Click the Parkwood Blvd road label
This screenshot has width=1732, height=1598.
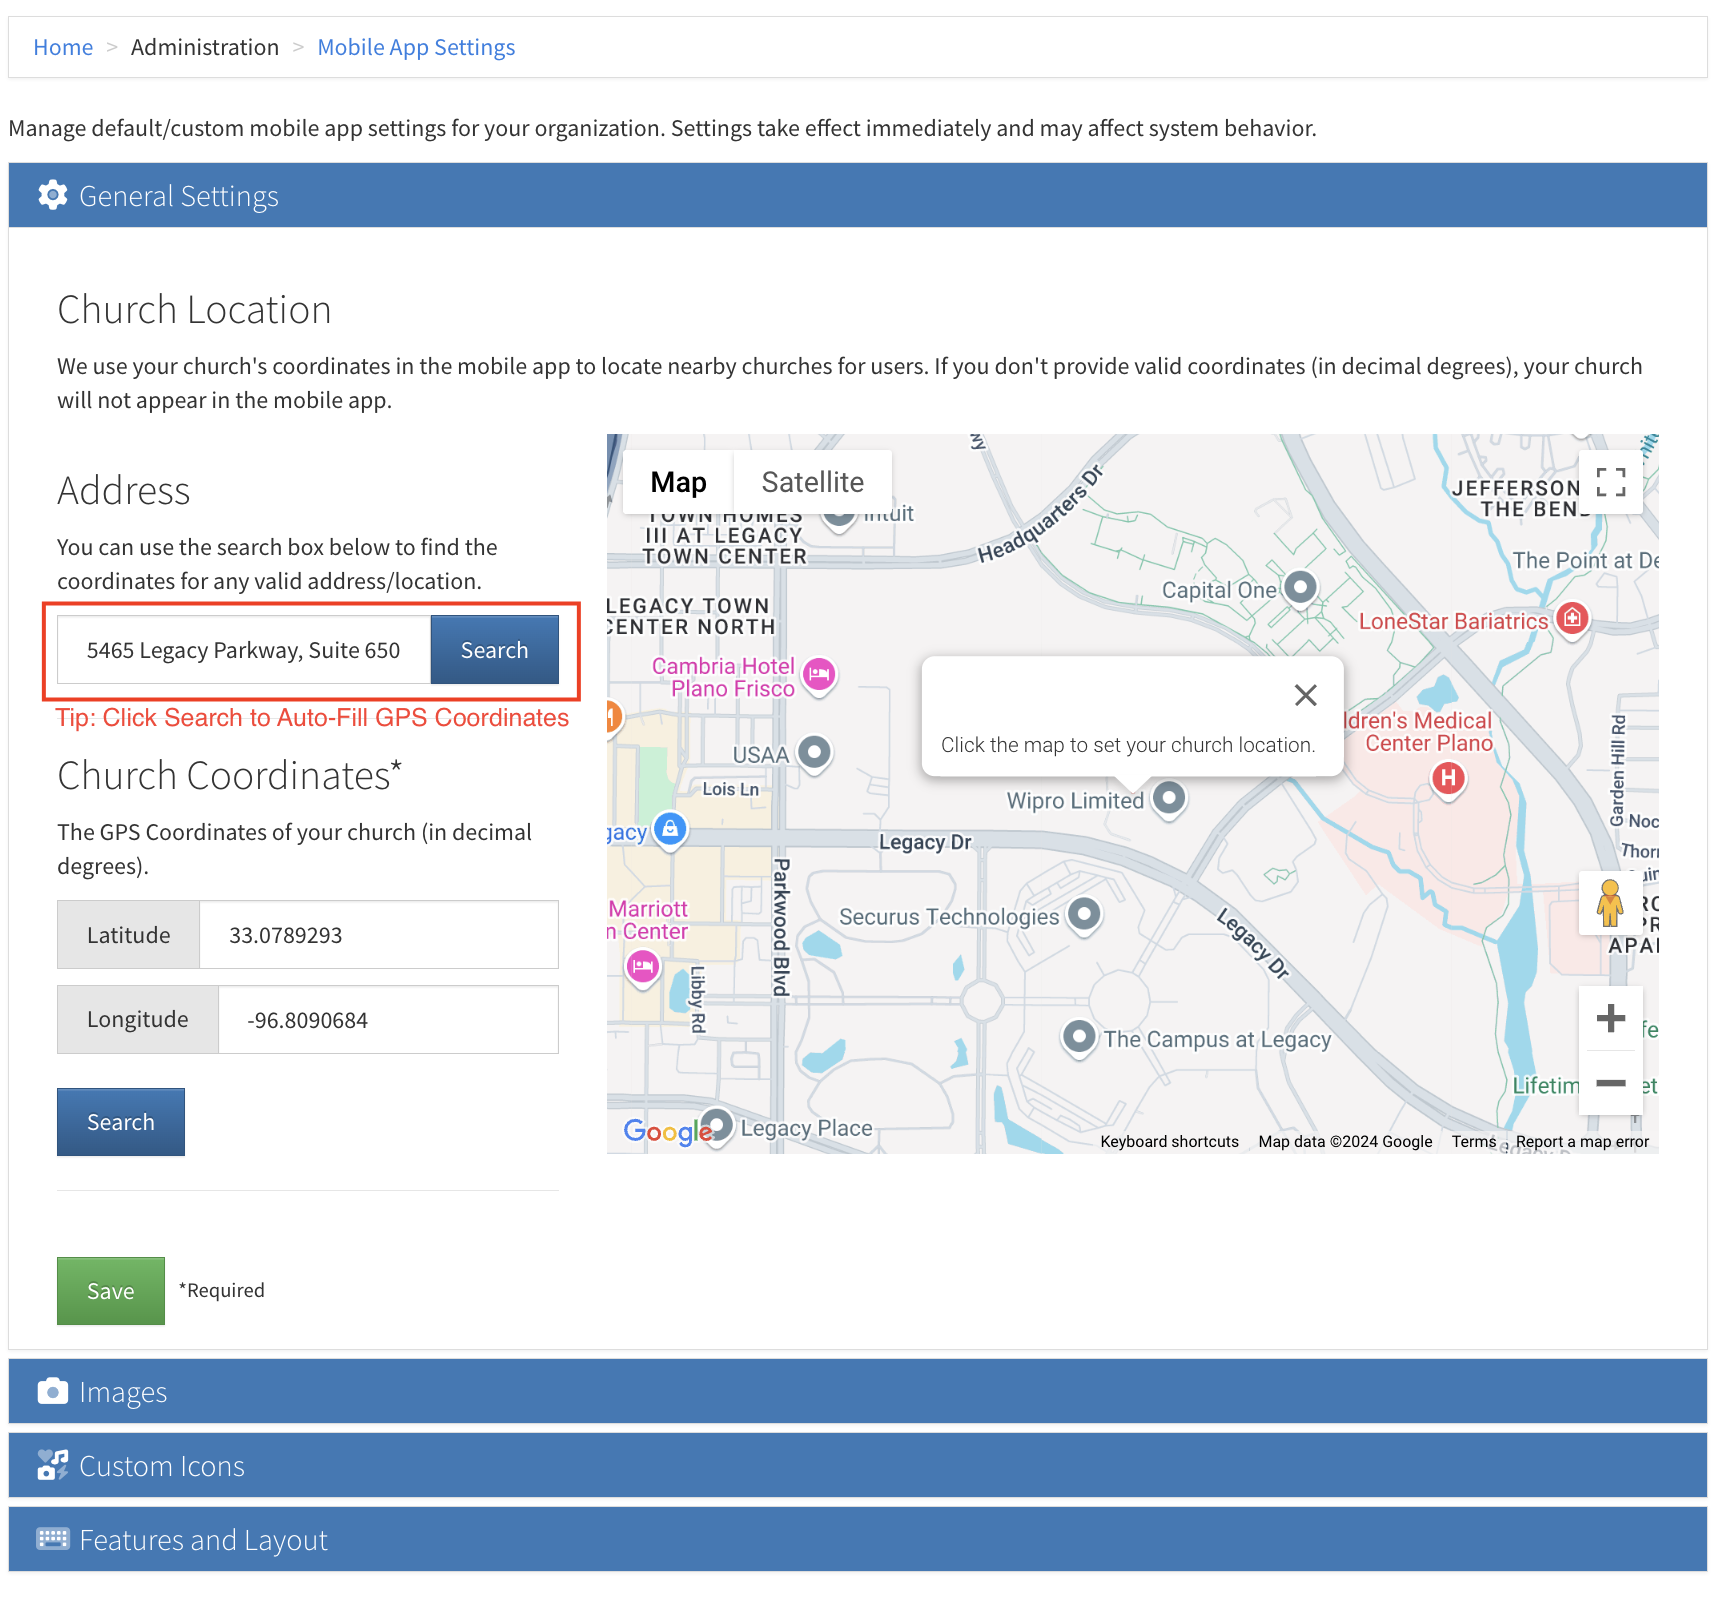pyautogui.click(x=781, y=927)
